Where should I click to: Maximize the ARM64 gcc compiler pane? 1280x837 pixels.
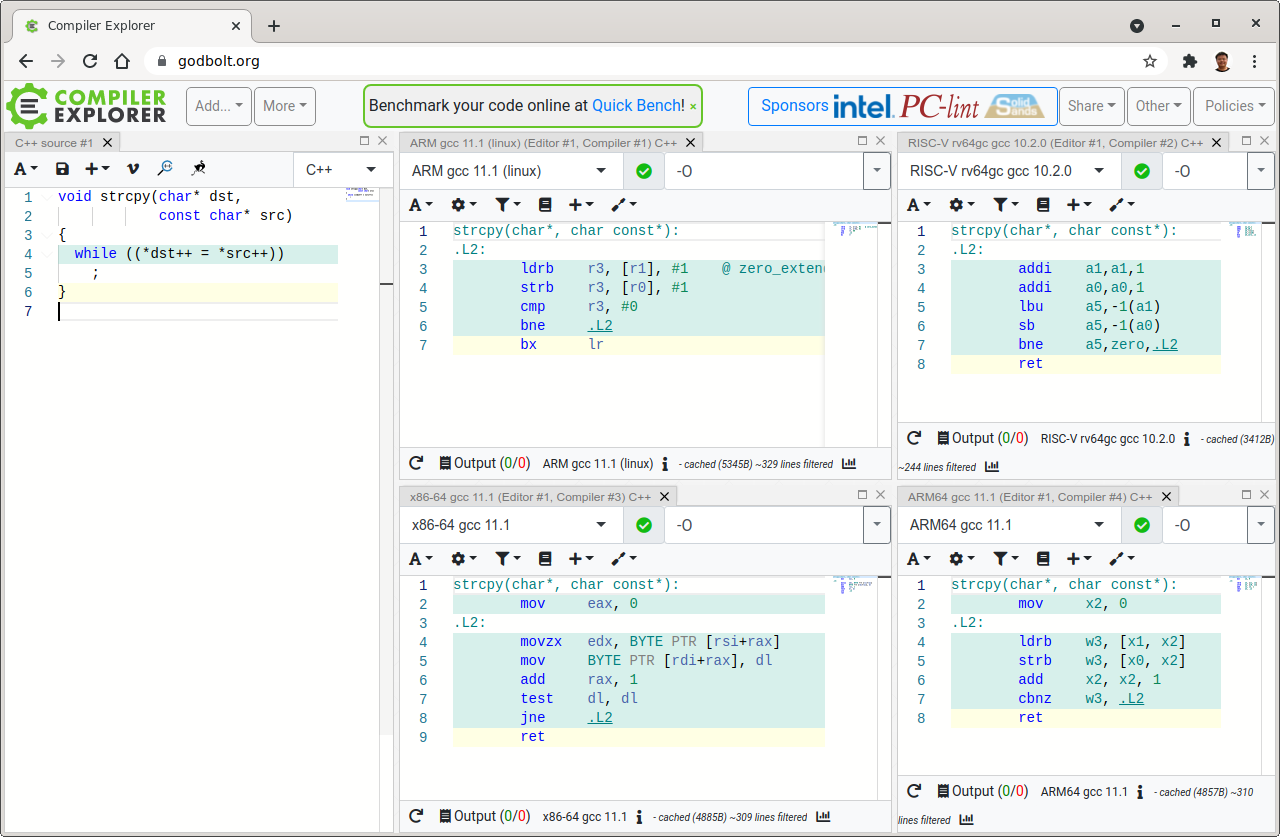[1247, 495]
